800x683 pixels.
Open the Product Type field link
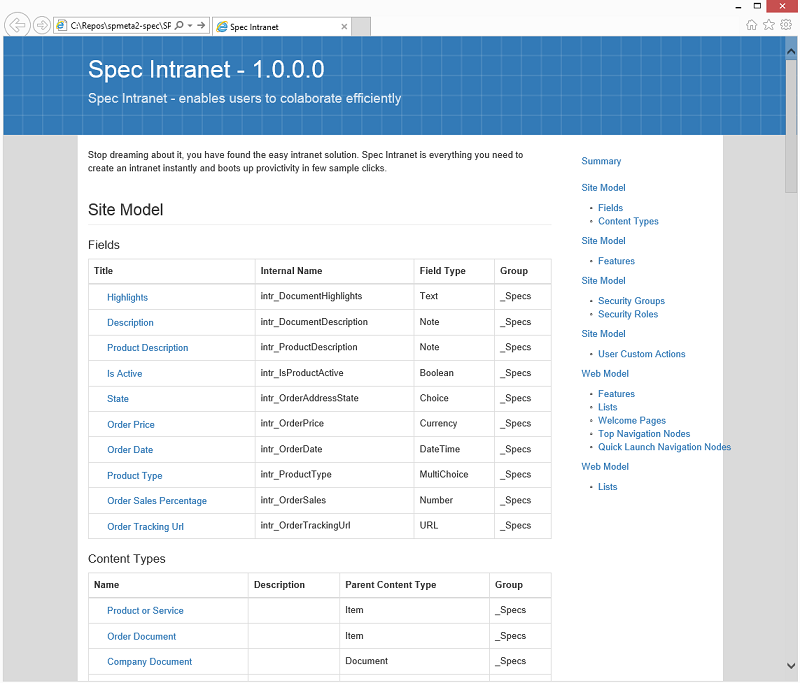pos(135,476)
